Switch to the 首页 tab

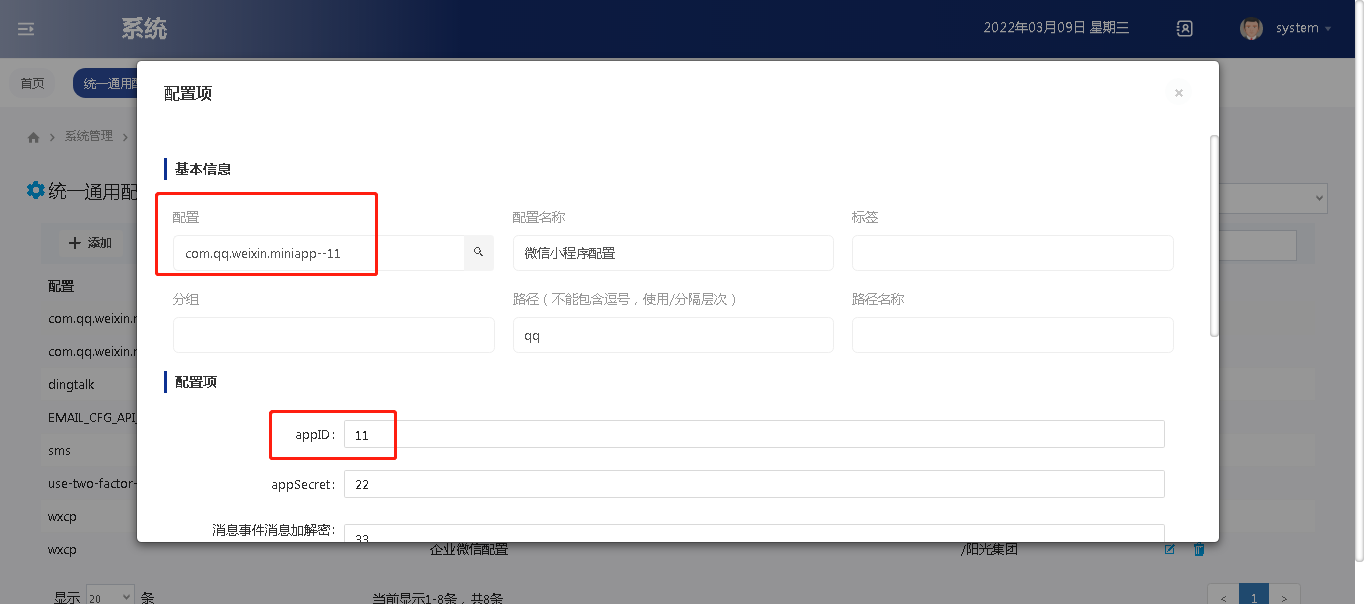click(x=33, y=84)
